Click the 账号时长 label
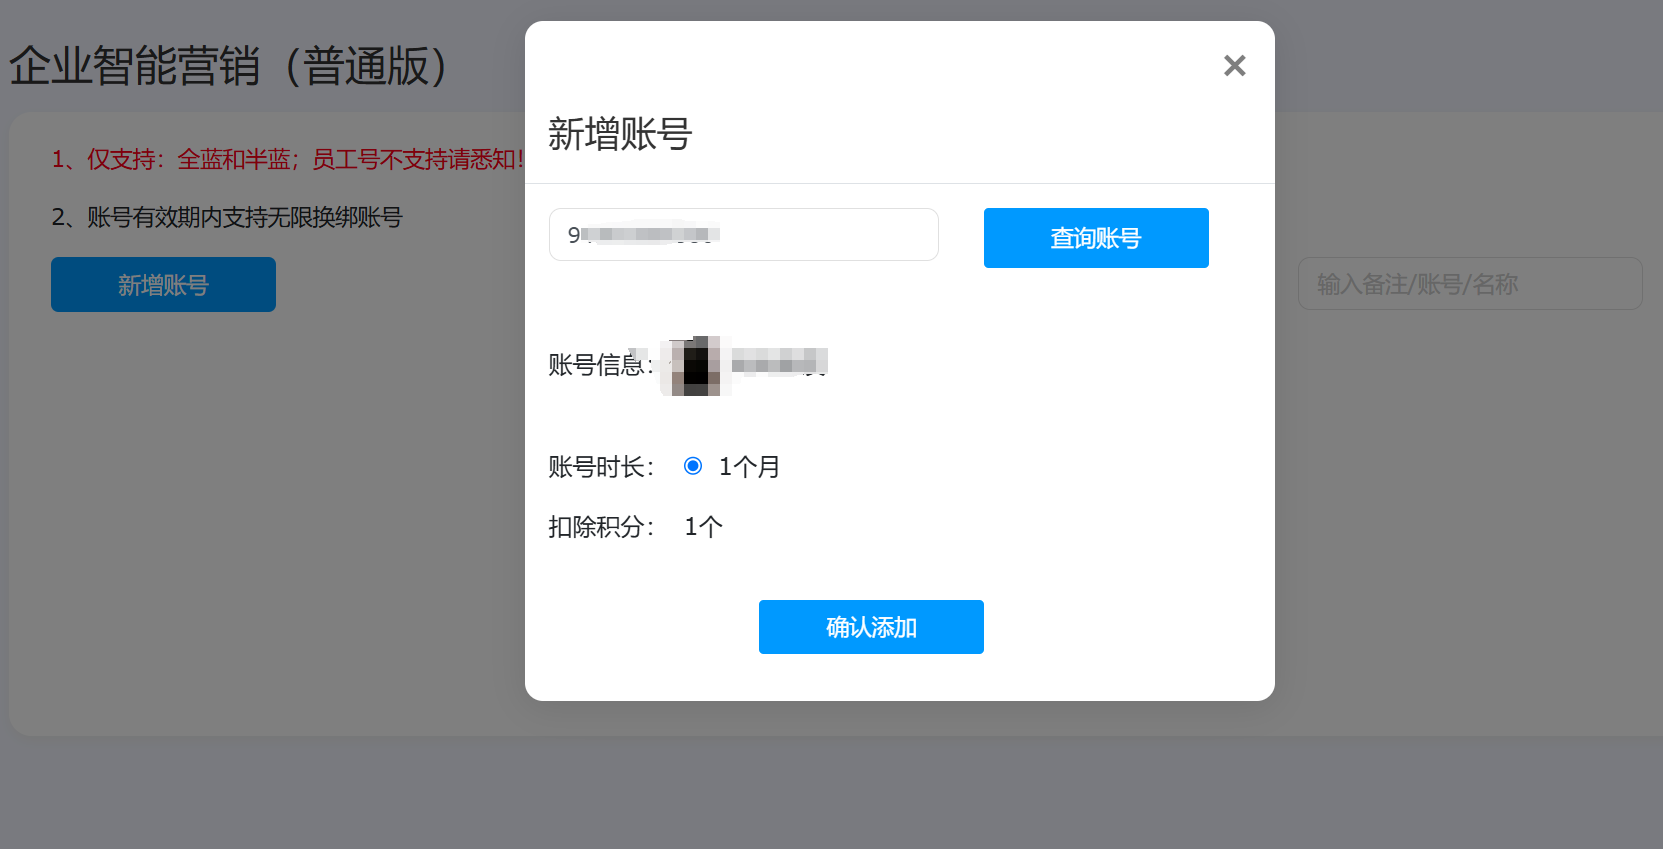The height and width of the screenshot is (849, 1663). pyautogui.click(x=601, y=467)
